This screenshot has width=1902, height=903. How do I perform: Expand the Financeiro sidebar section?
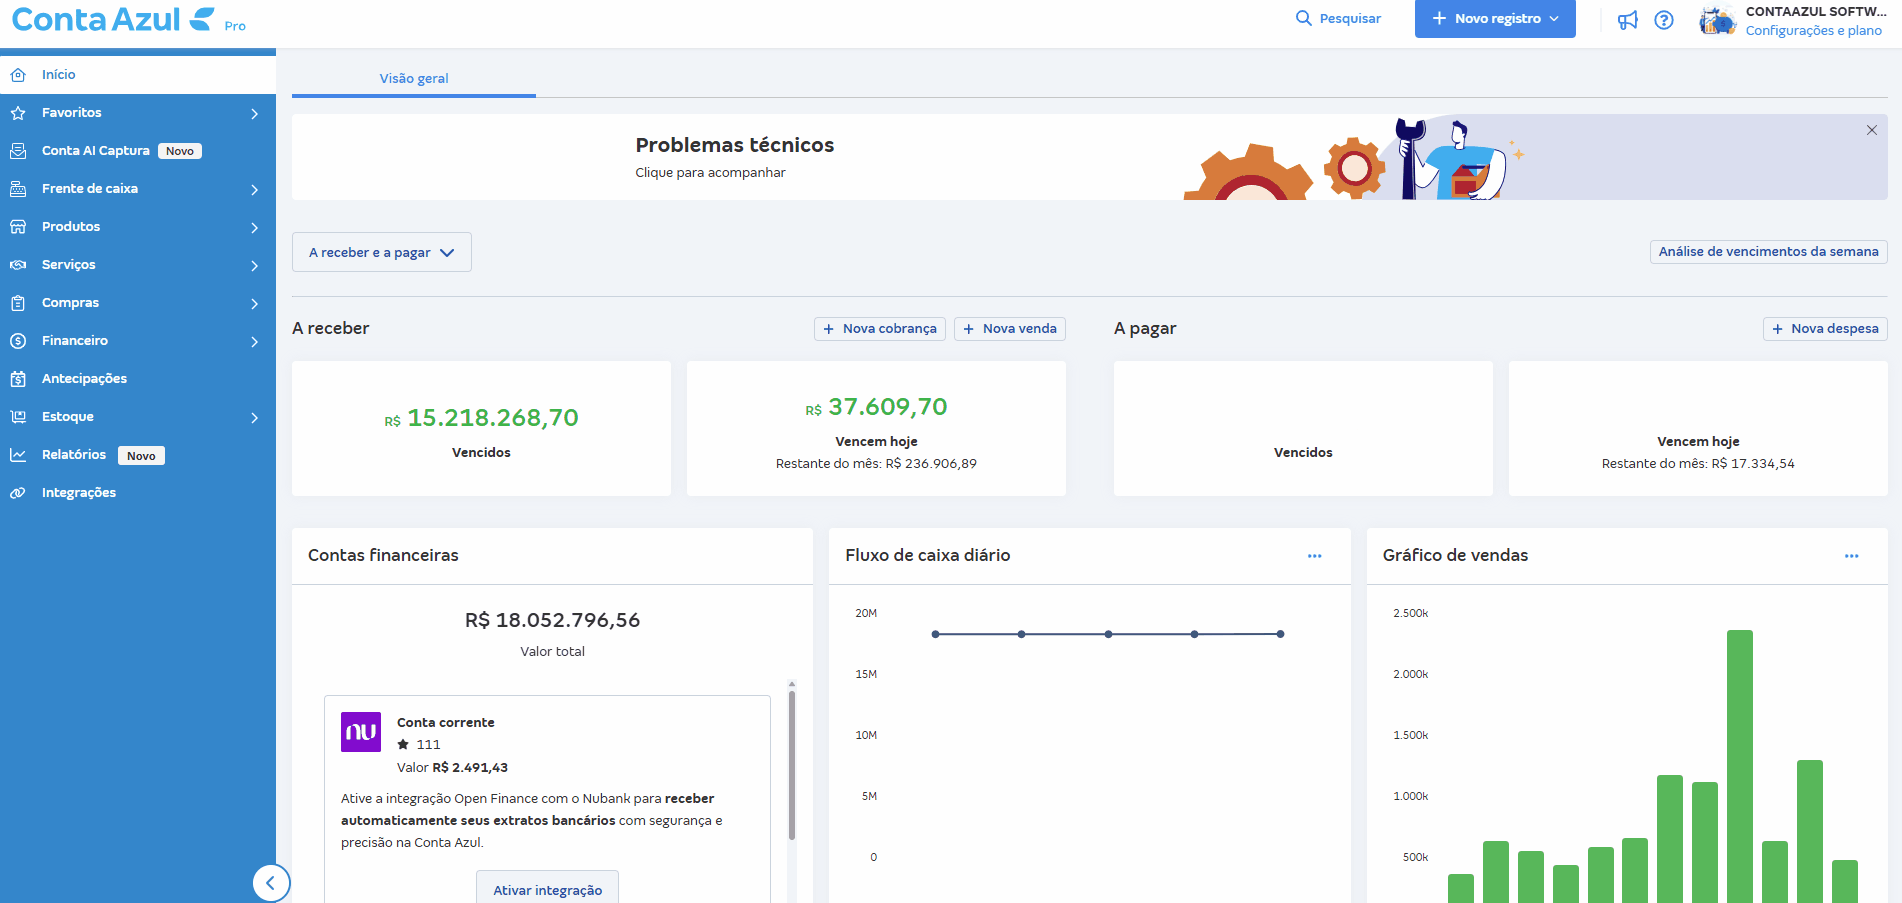click(x=138, y=341)
